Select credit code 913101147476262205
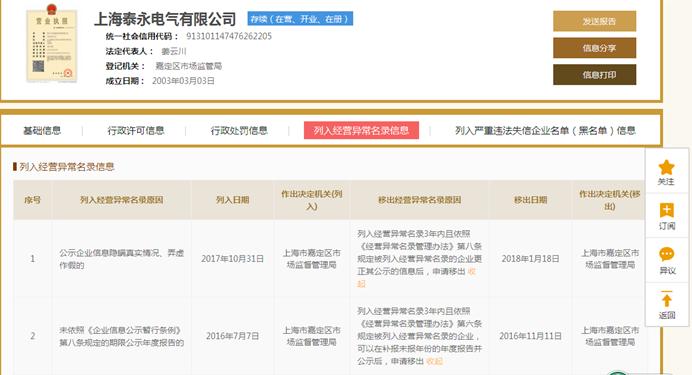This screenshot has height=375, width=692. tap(229, 36)
